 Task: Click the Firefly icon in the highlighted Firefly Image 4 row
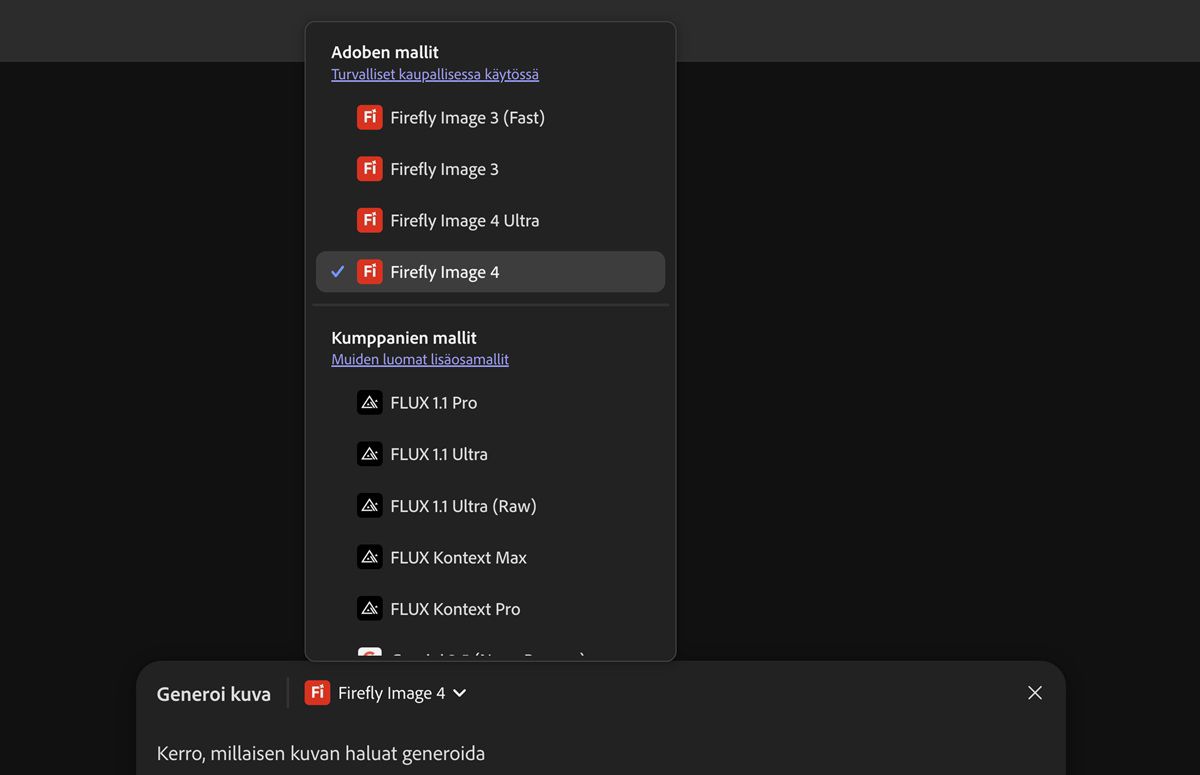(x=370, y=272)
